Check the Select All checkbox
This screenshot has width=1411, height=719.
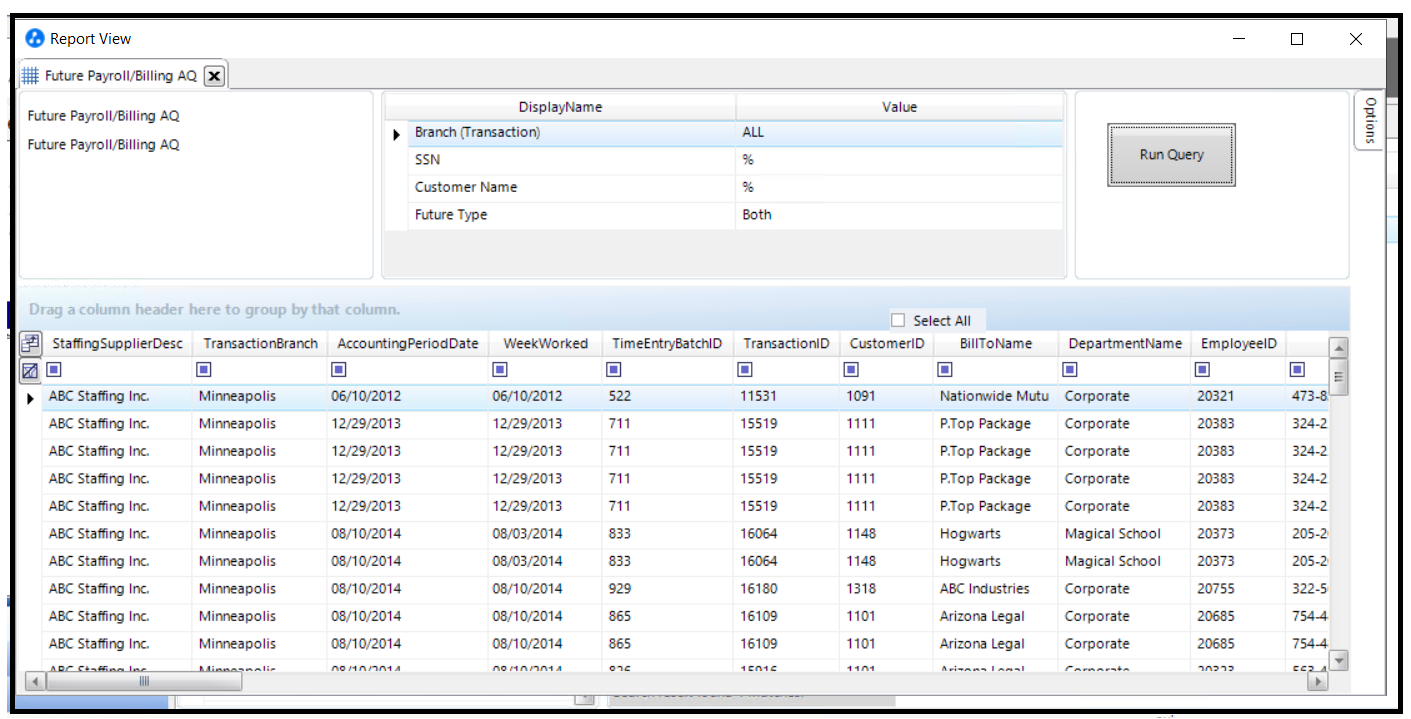[898, 320]
